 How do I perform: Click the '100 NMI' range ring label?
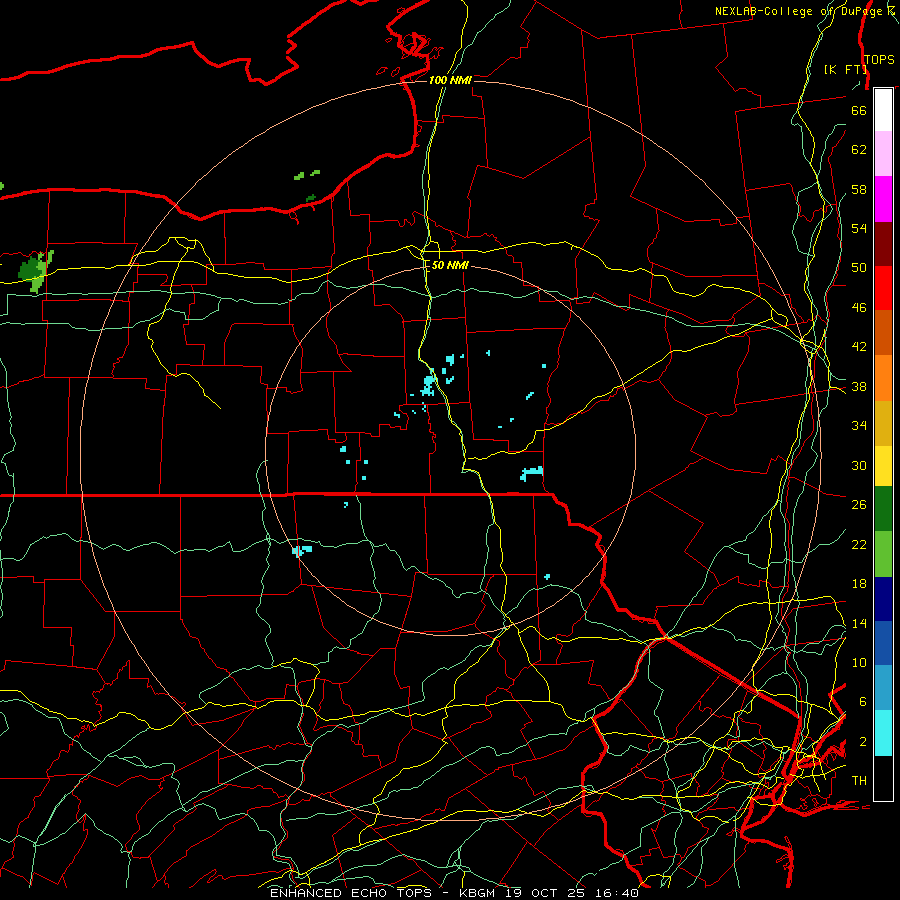[450, 80]
